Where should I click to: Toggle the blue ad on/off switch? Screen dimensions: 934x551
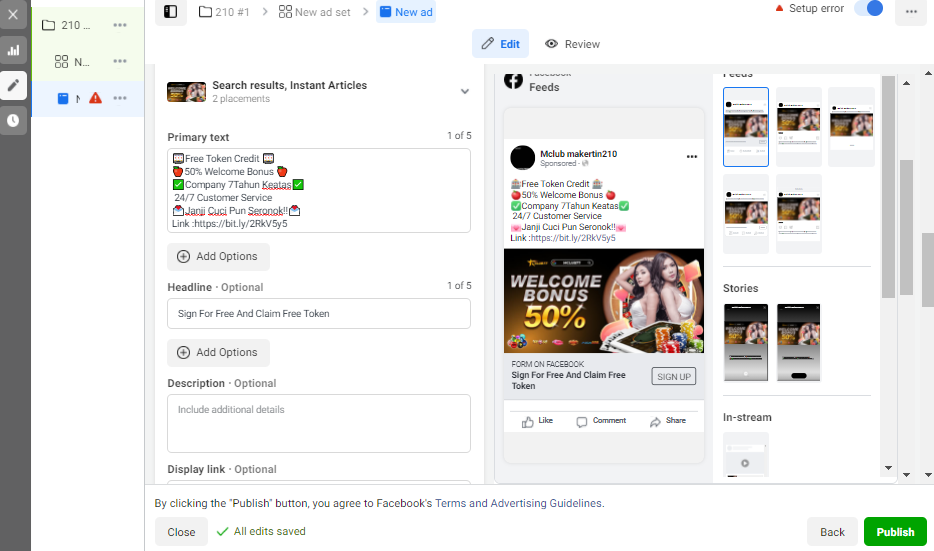[868, 8]
